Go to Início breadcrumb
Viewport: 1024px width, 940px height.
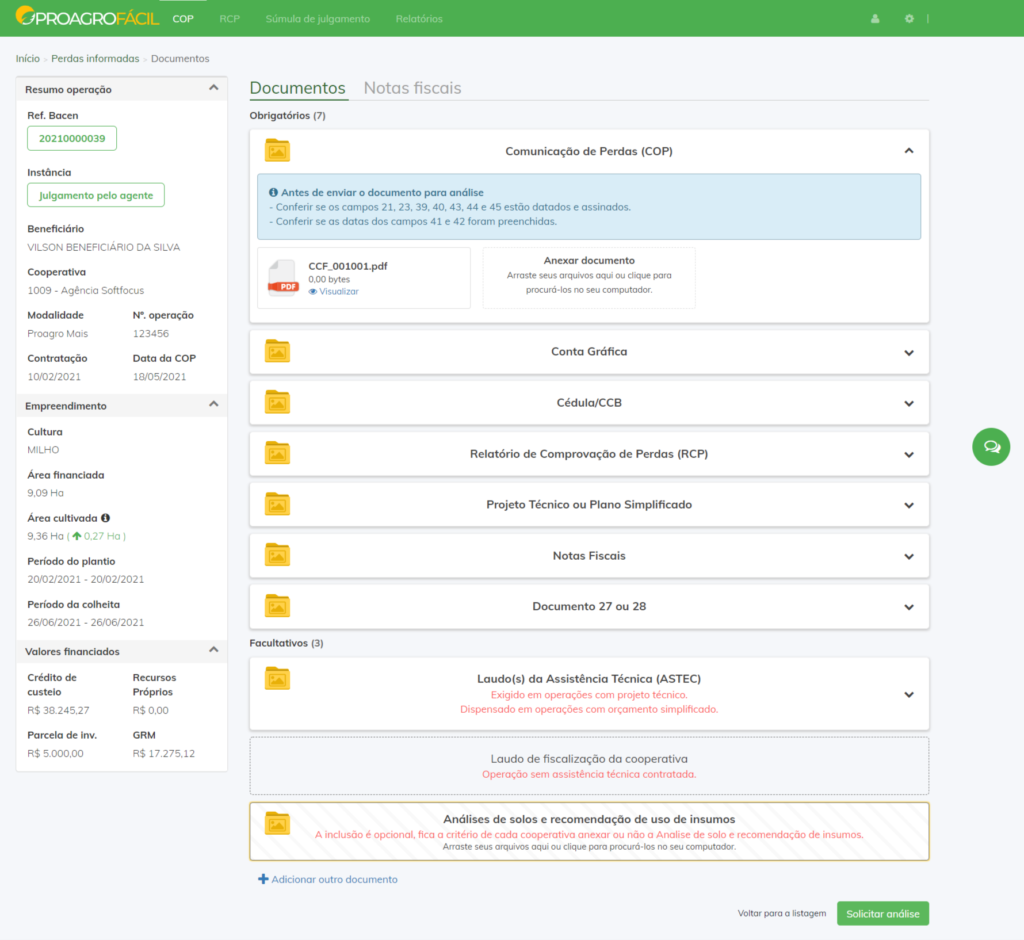click(27, 59)
